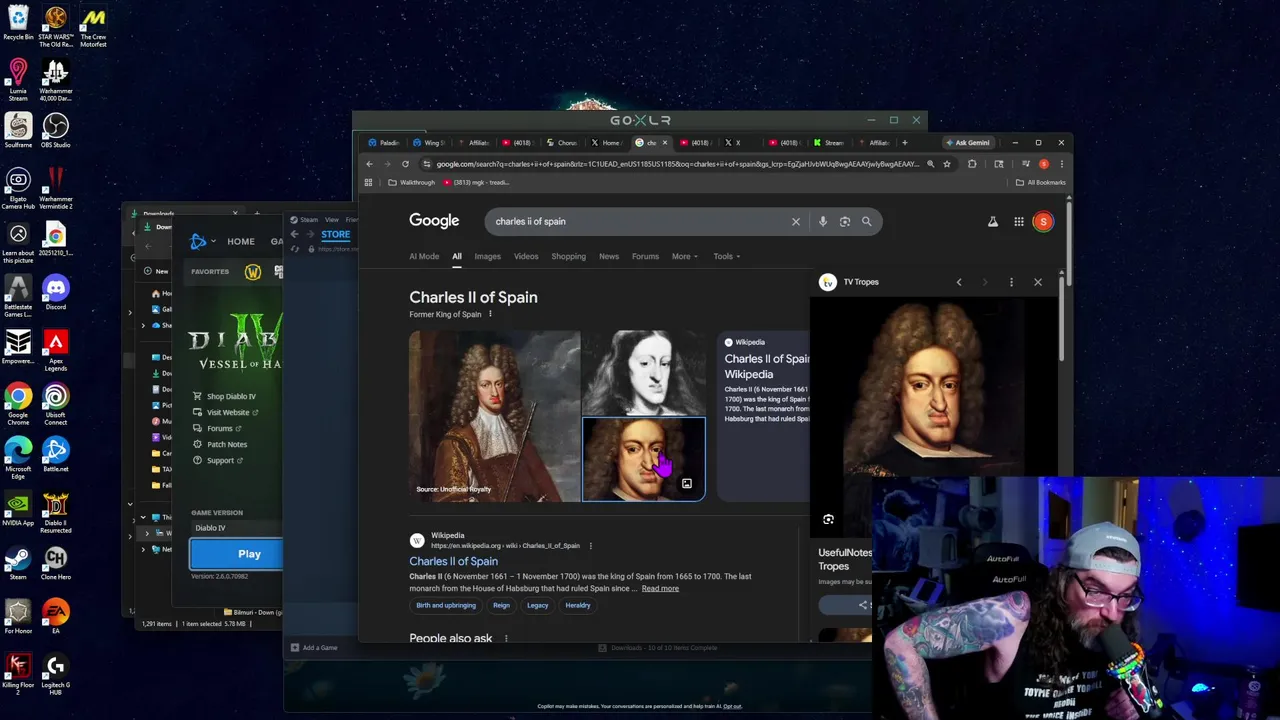Click Add a Game in Steam

314,648
